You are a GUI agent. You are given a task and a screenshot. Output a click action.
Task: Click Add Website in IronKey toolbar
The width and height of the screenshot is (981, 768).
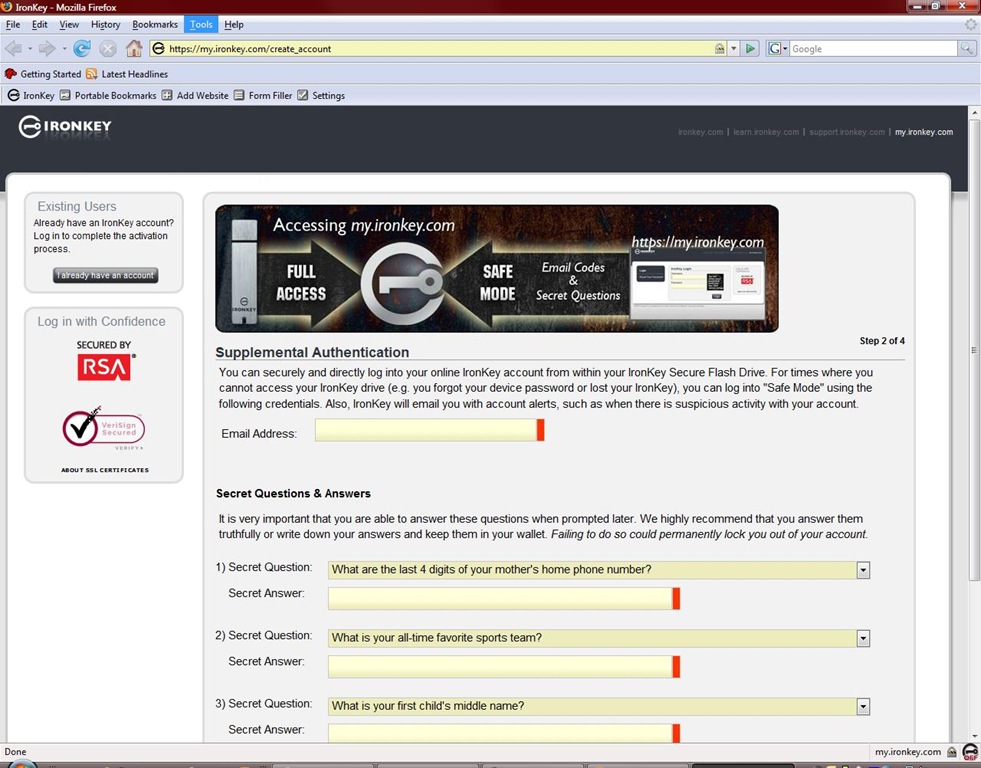195,96
